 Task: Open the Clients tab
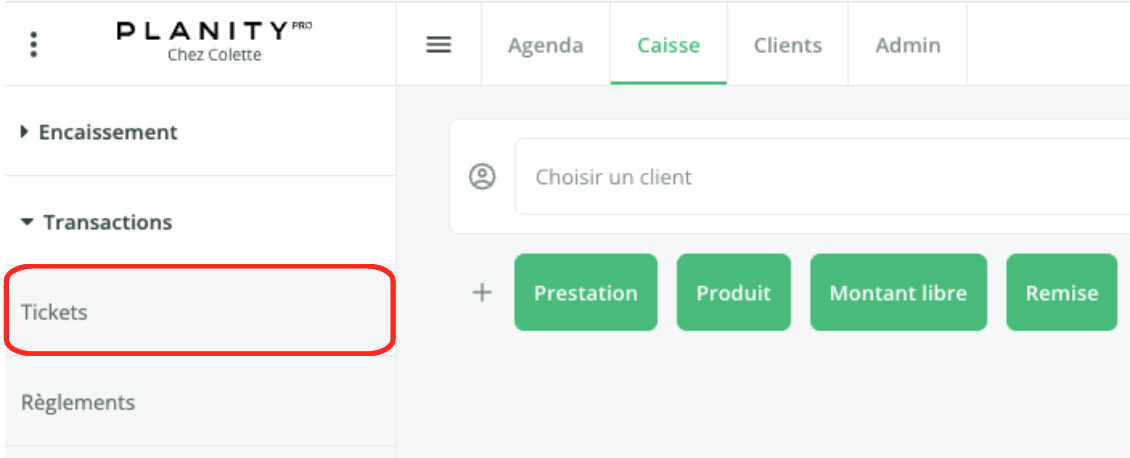pyautogui.click(x=788, y=45)
